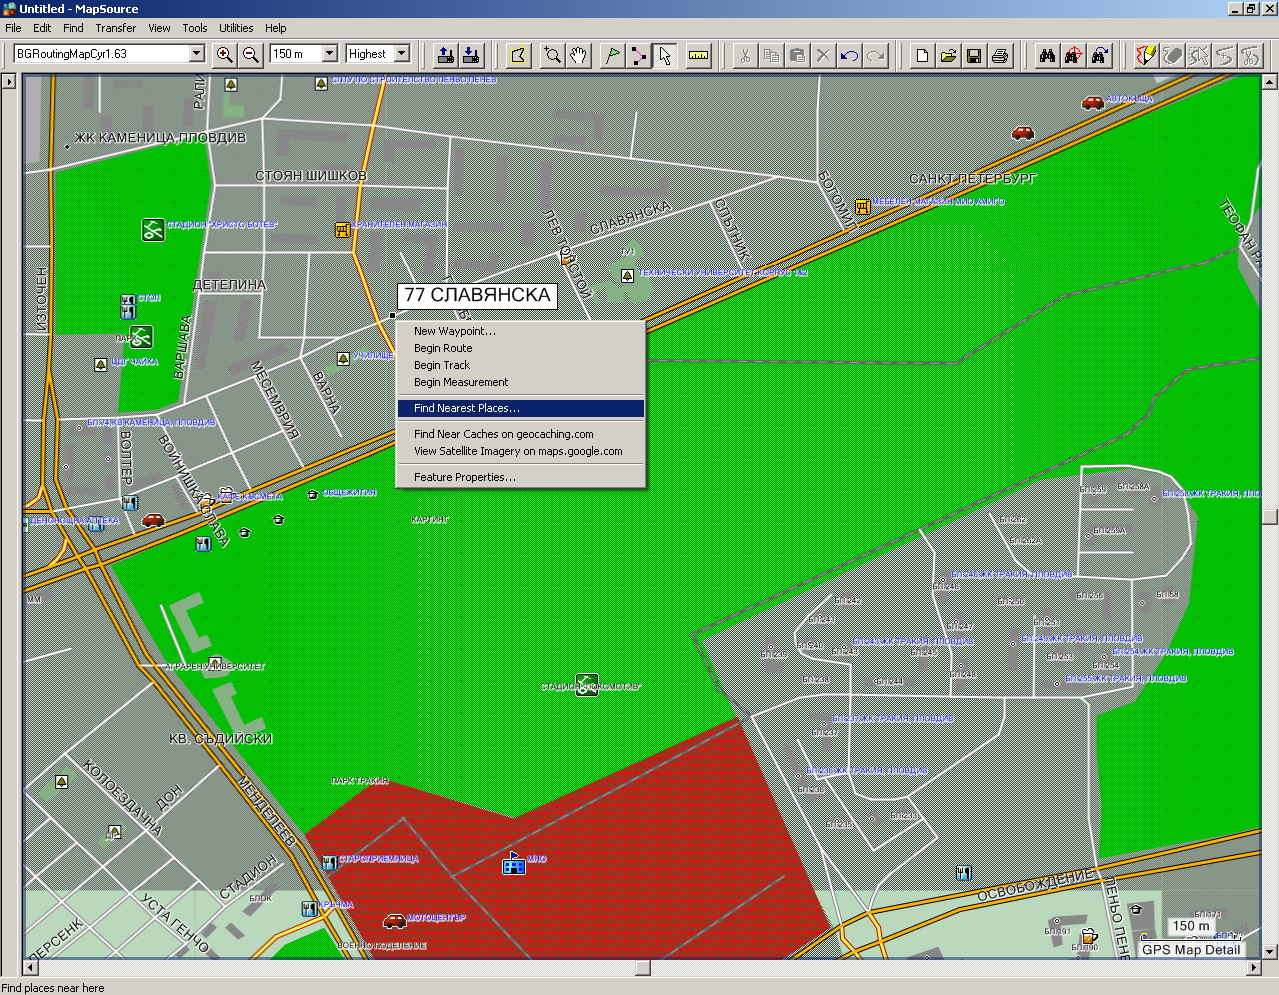Click View Satellite Imagery on maps.google.com
1279x995 pixels.
pos(520,451)
